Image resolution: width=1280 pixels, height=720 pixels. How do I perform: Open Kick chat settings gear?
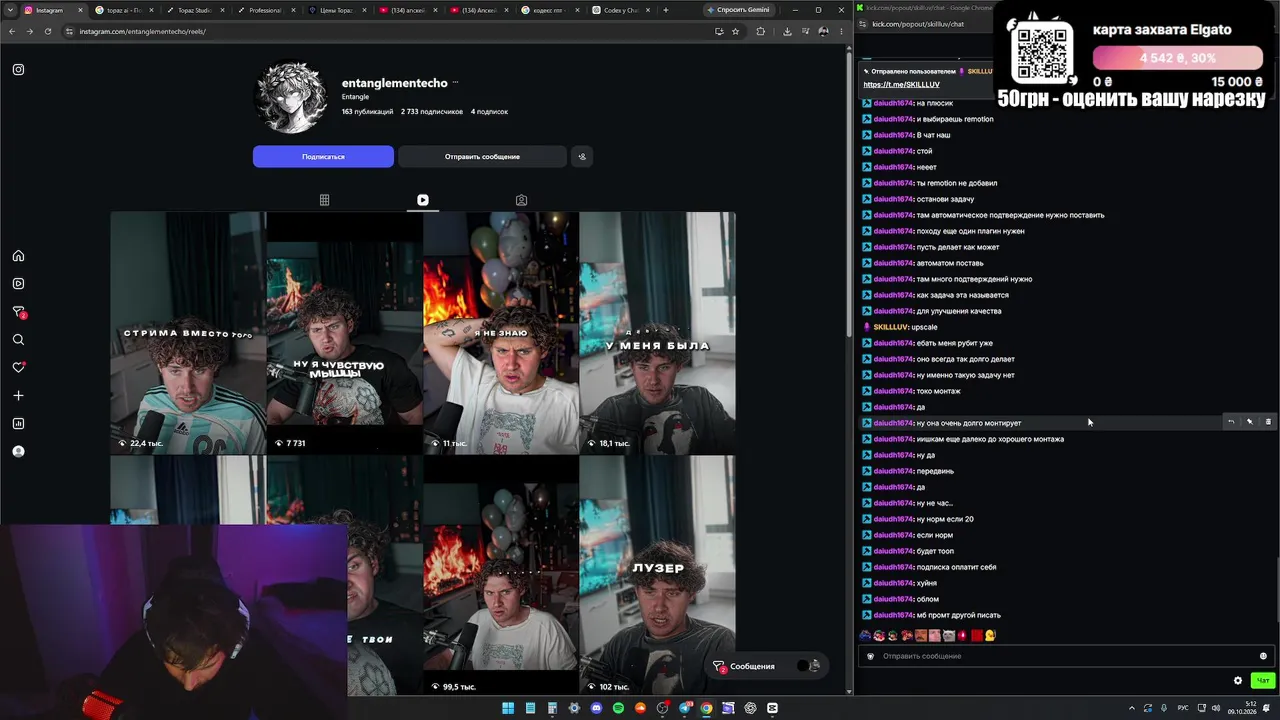click(x=1238, y=681)
